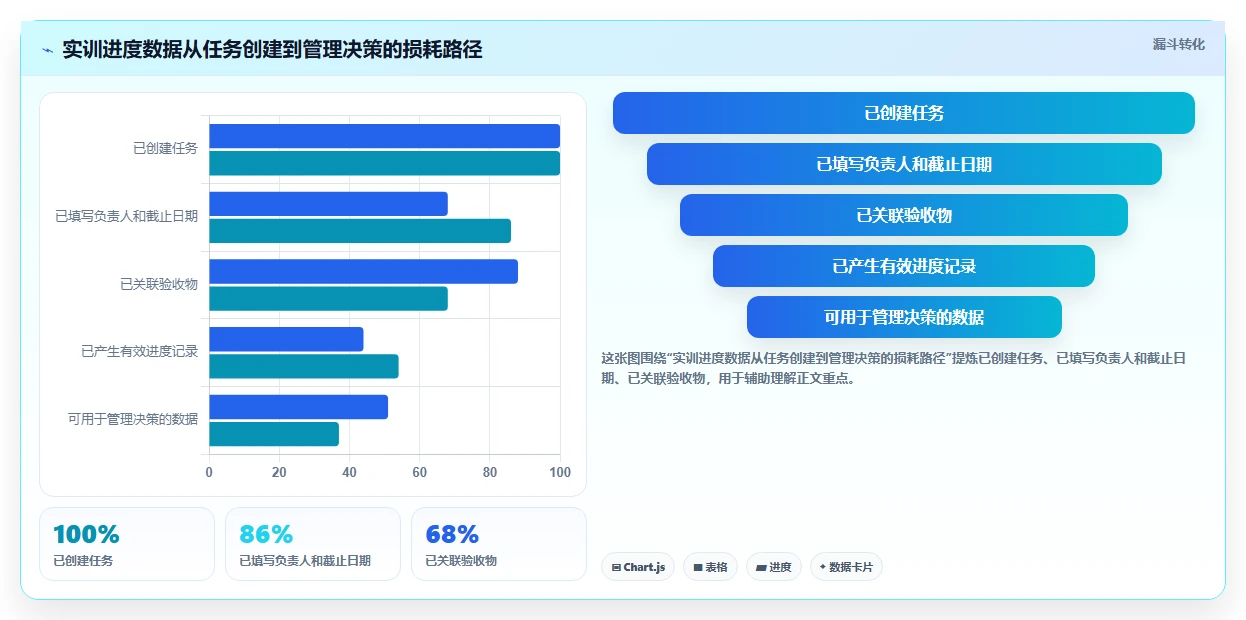1246x620 pixels.
Task: Select the 已产生有效进度记录 funnel stage
Action: [x=904, y=266]
